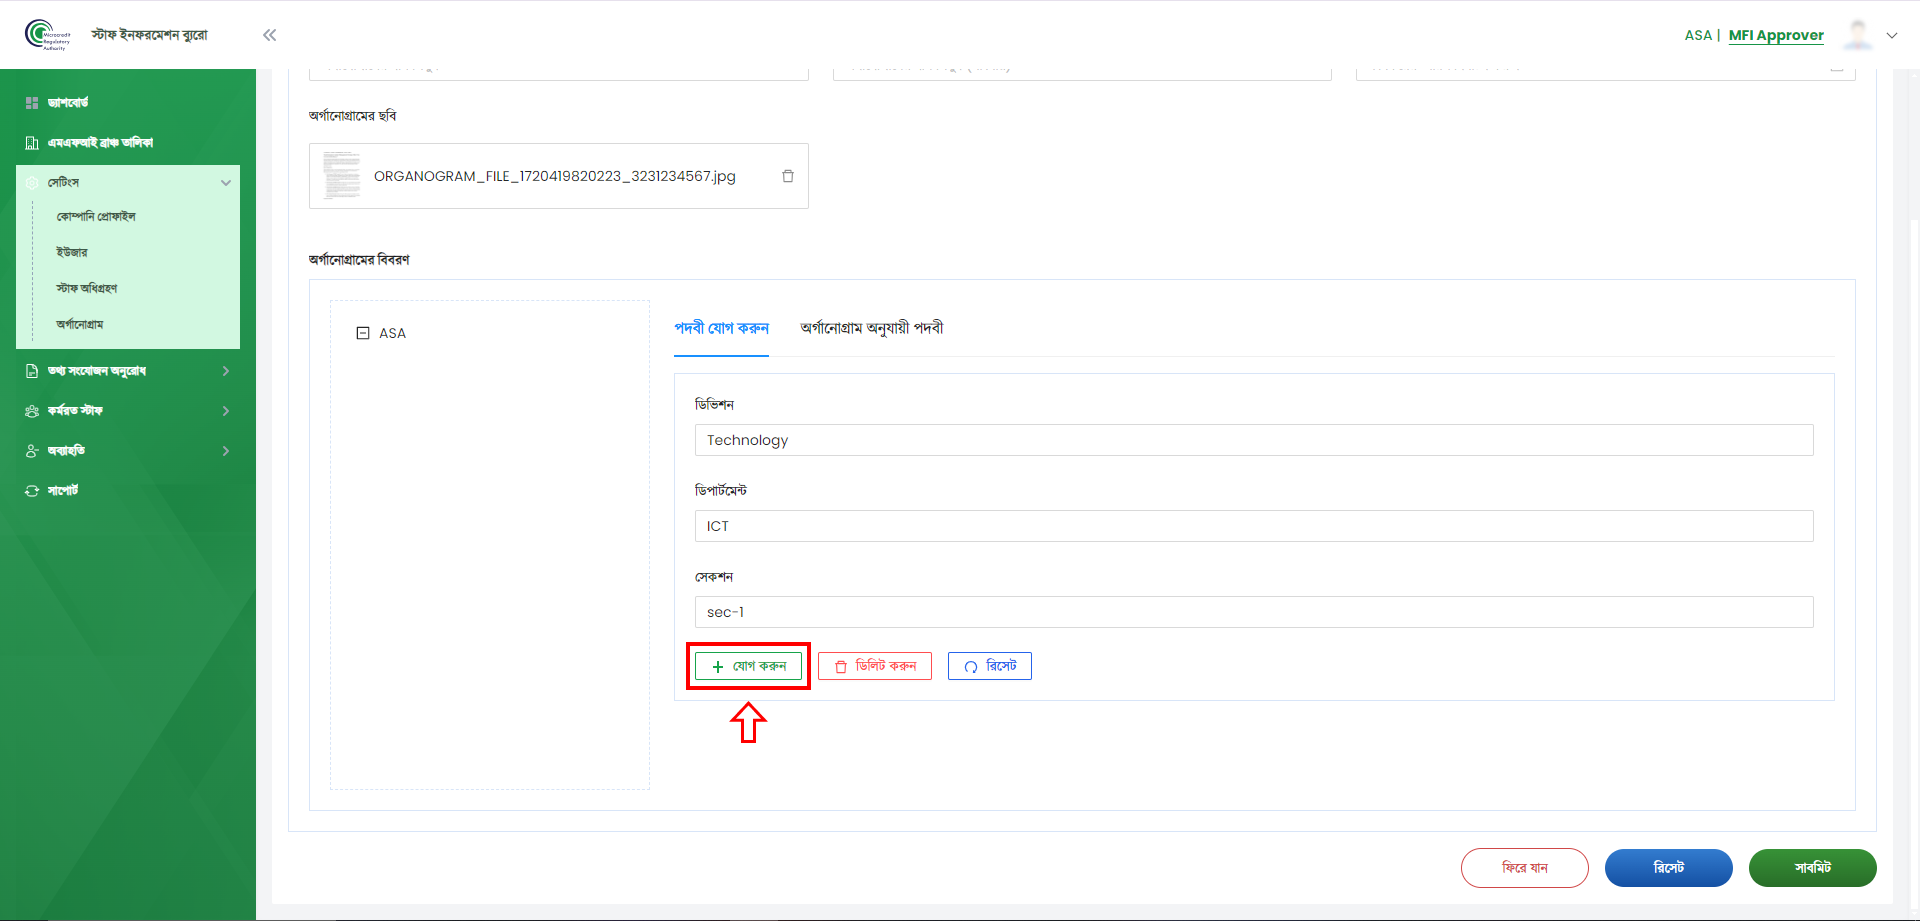Open the organogram file thumbnail
Image resolution: width=1920 pixels, height=921 pixels.
pos(341,175)
